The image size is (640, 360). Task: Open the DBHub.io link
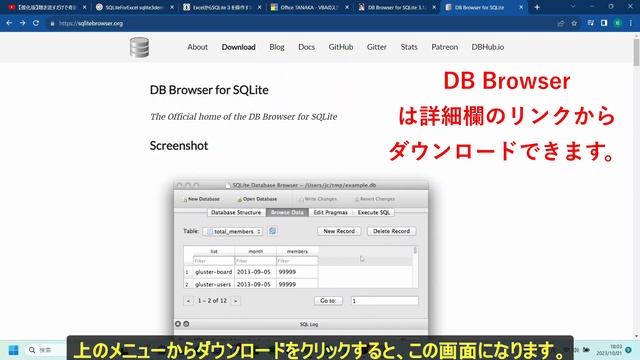488,47
